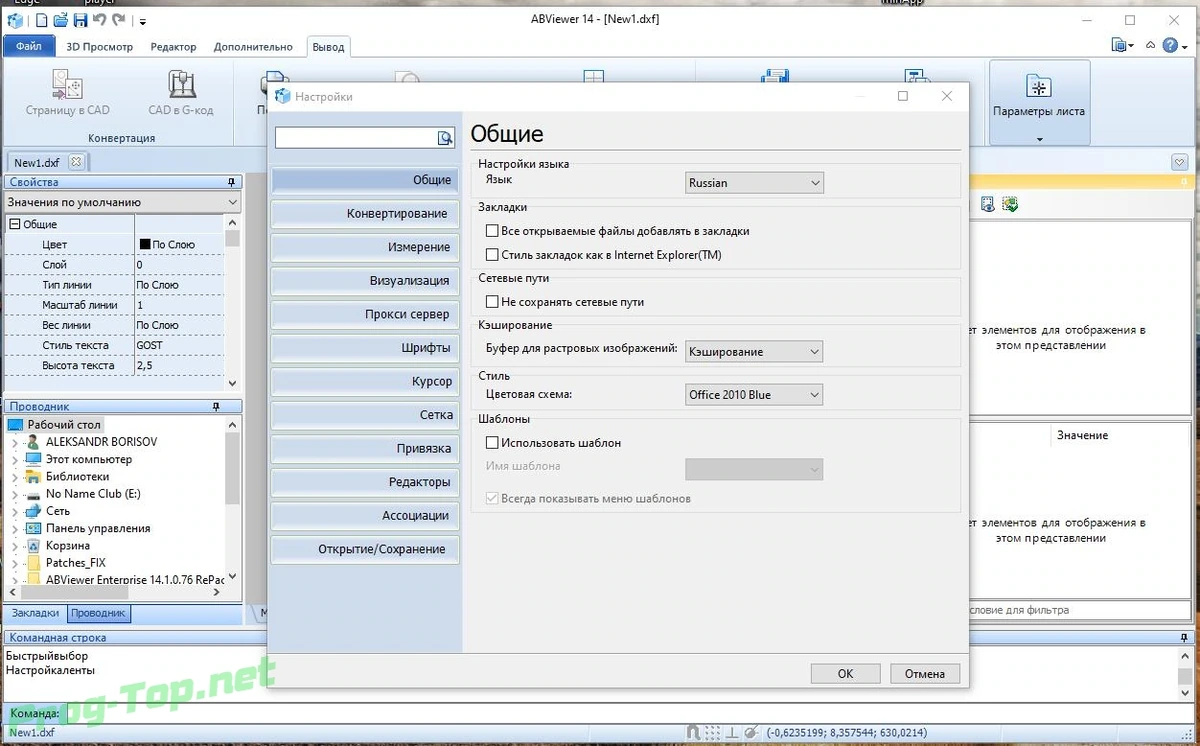Toggle the grid dots icon in status bar
Screen dimensions: 1200x746
pos(712,733)
